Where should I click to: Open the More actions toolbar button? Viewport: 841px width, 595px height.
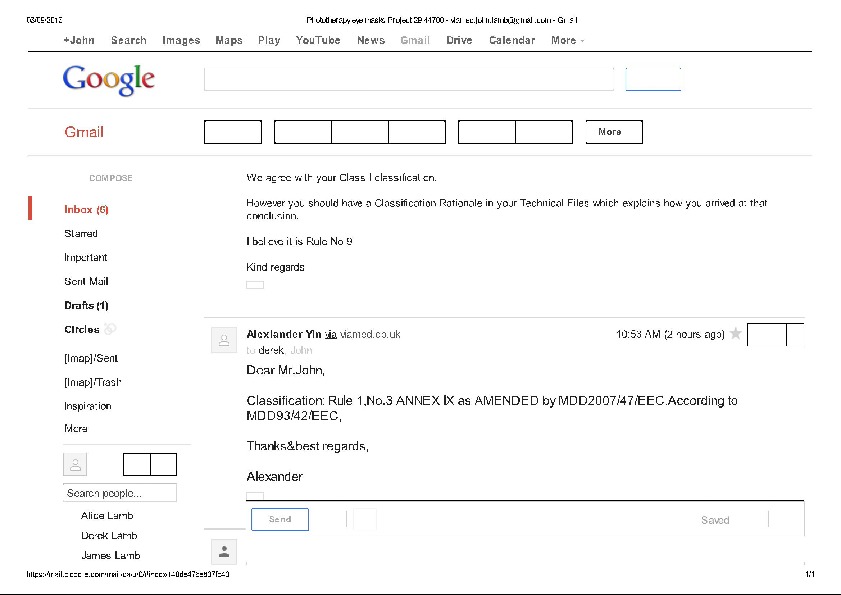(x=613, y=132)
